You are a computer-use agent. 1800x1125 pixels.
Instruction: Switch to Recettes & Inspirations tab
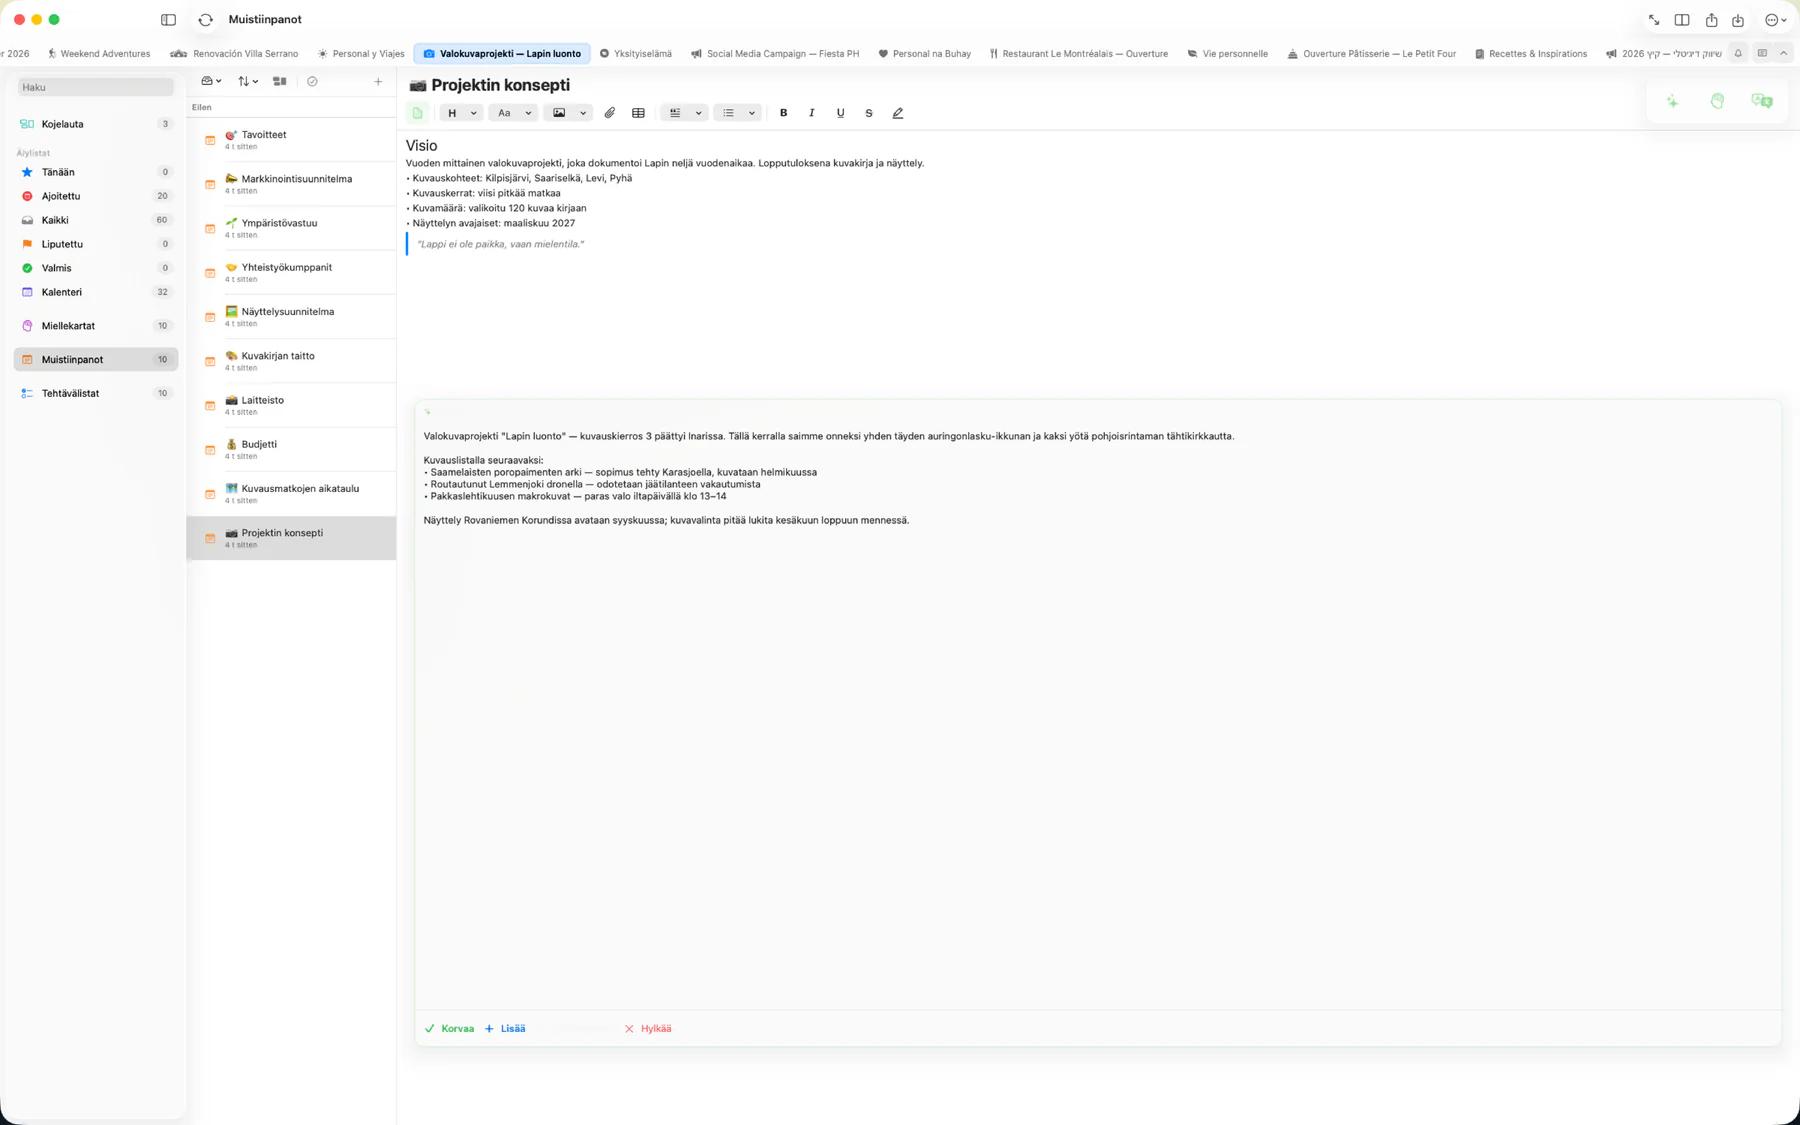pyautogui.click(x=1530, y=54)
